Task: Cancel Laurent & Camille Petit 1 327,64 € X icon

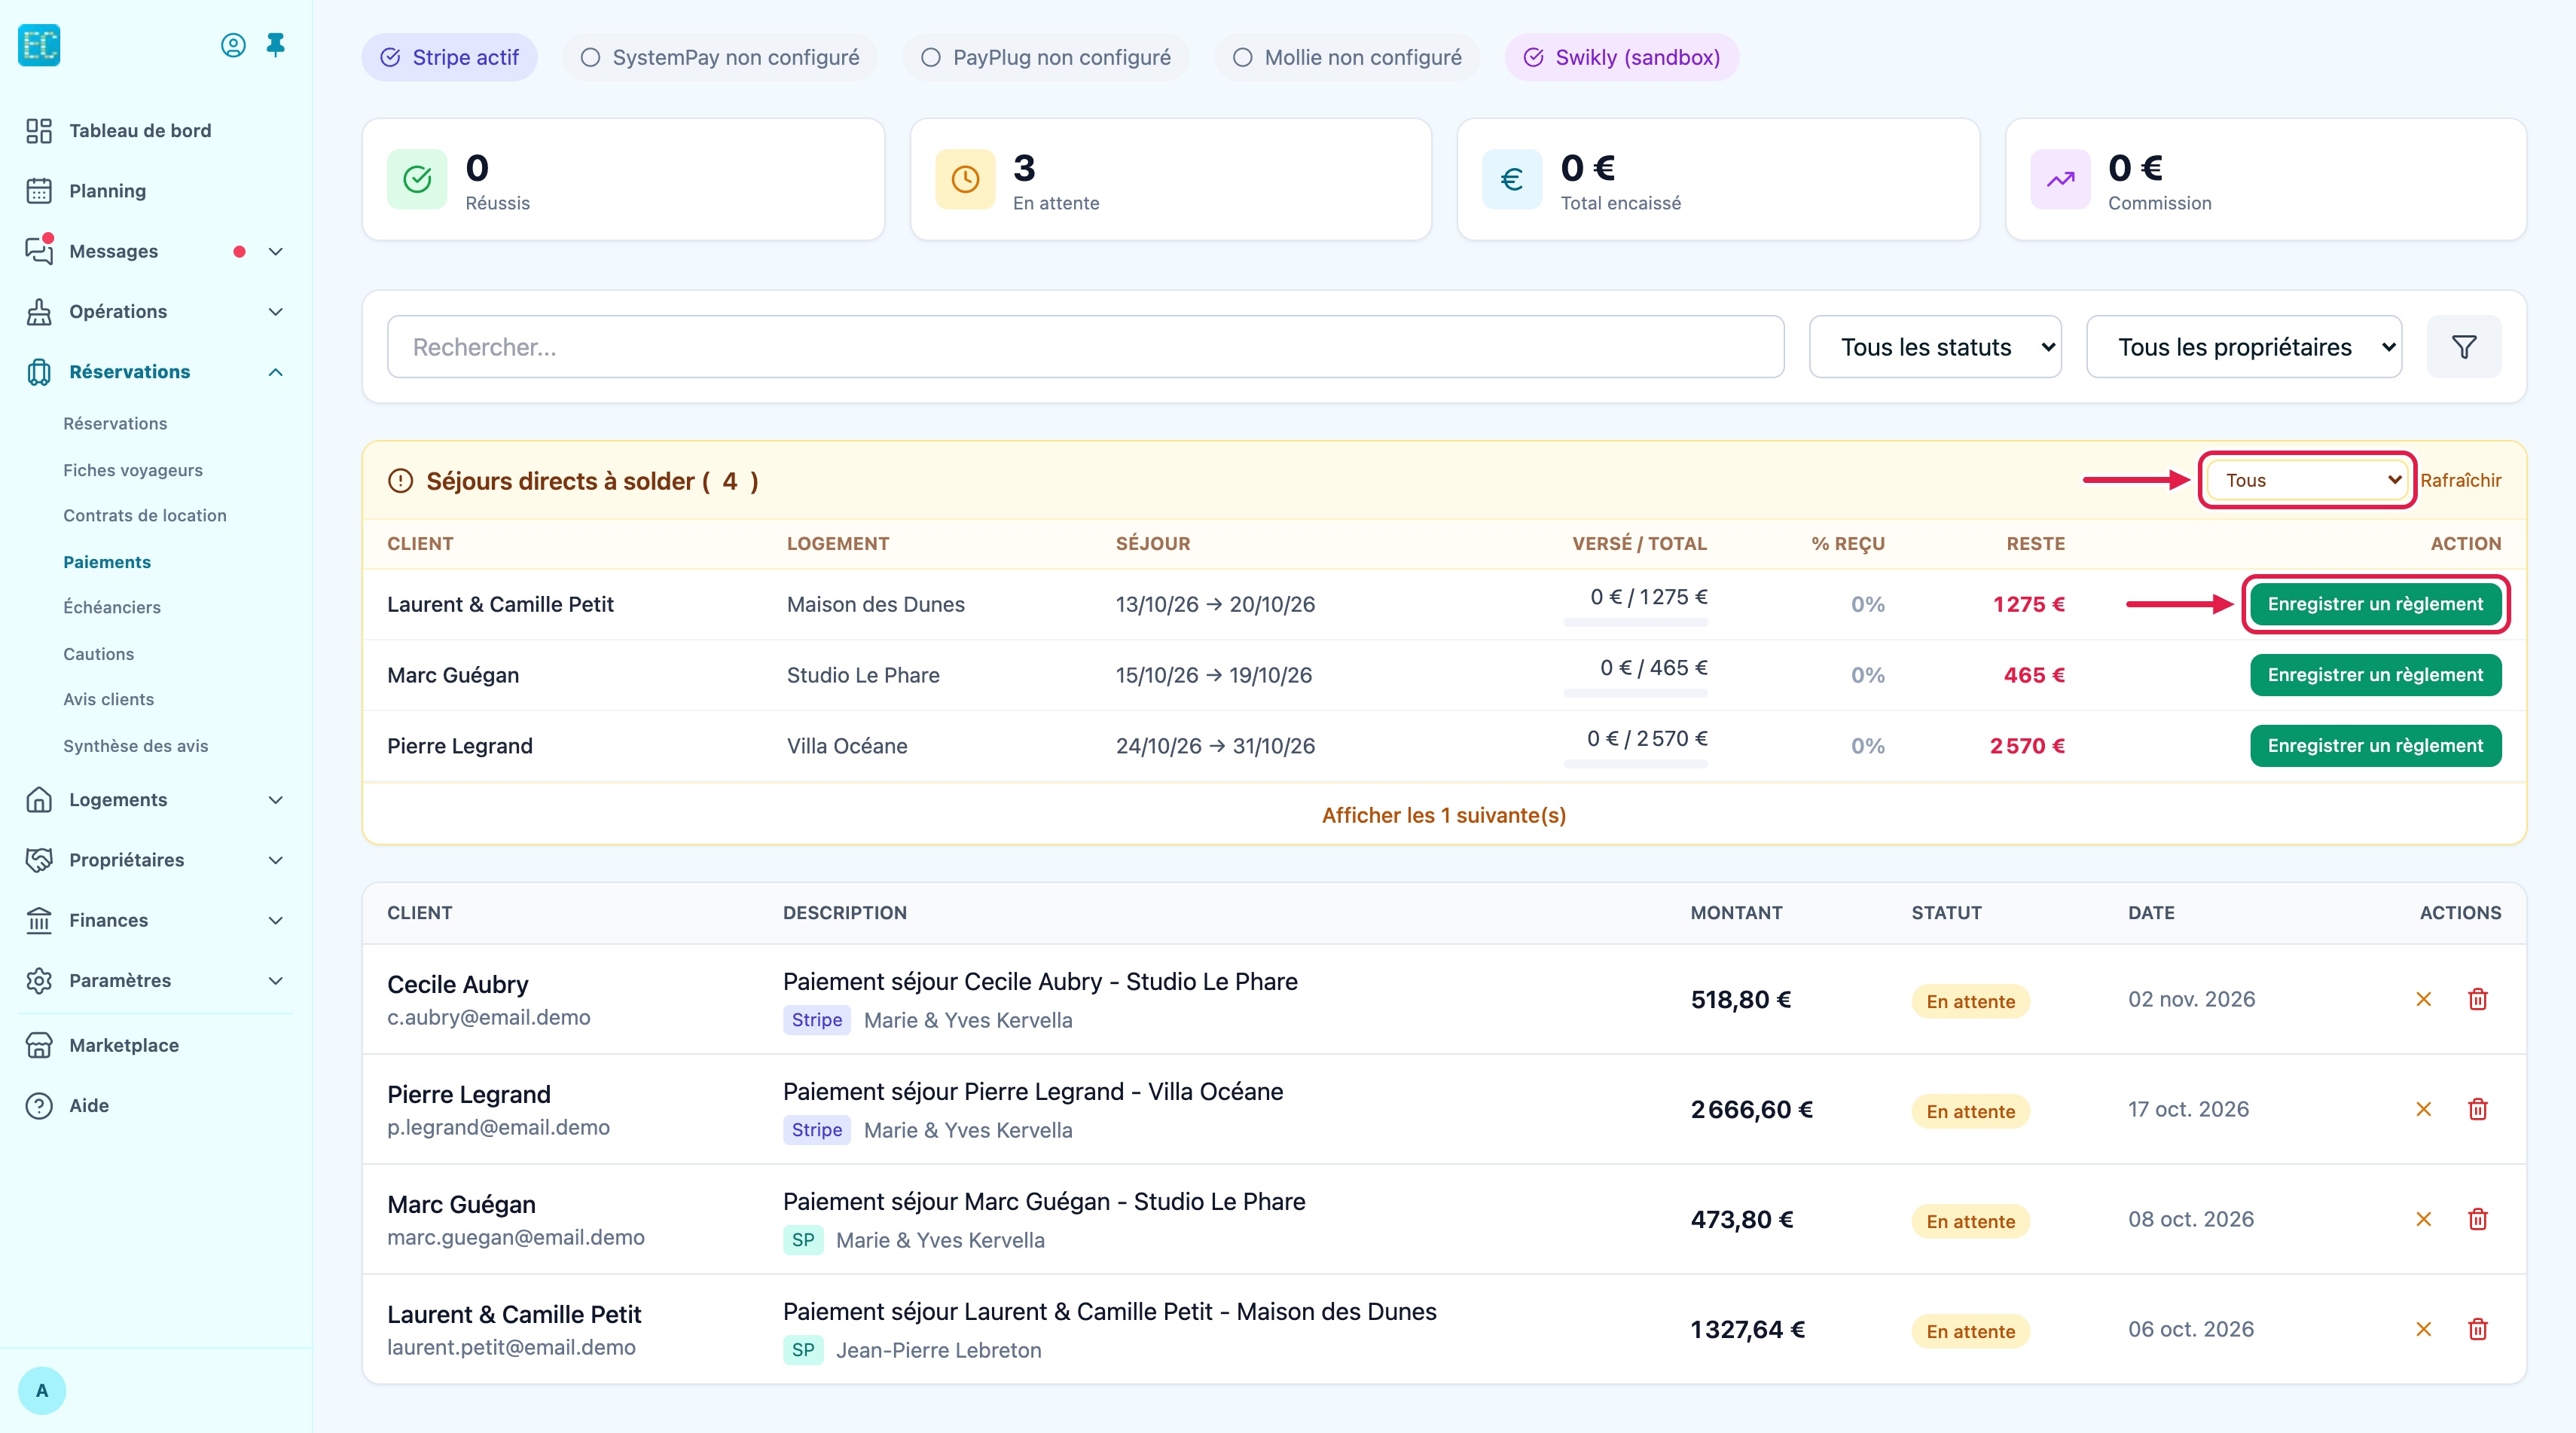Action: click(2423, 1329)
